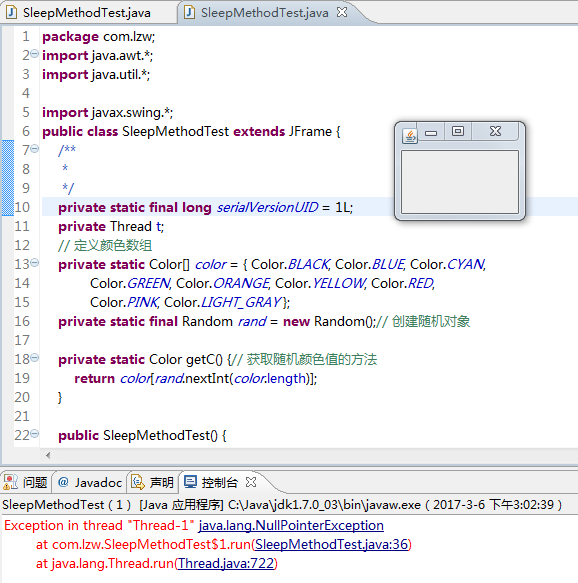Close the Console view with its X icon
The height and width of the screenshot is (583, 578).
point(251,482)
